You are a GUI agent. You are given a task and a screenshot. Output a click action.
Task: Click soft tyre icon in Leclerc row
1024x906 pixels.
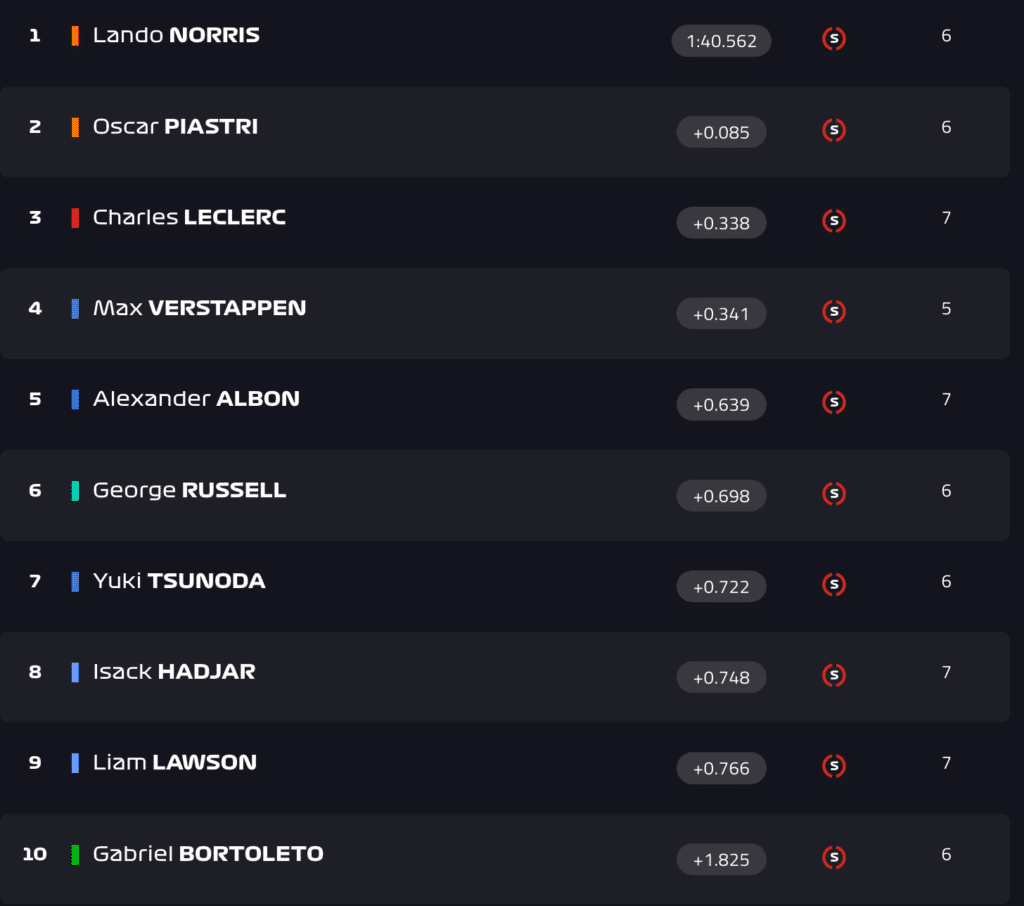pyautogui.click(x=833, y=221)
